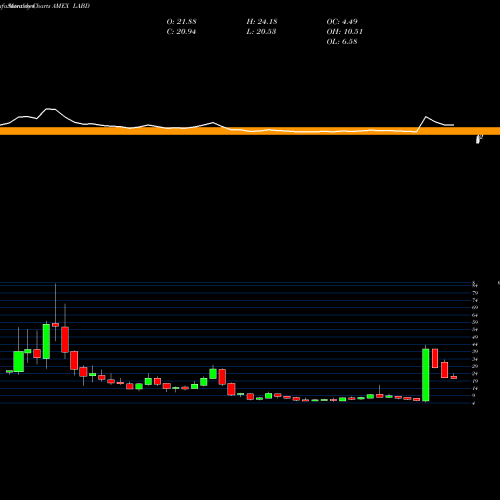Click the low value L: 20.53
500x500 pixels.
tap(261, 32)
